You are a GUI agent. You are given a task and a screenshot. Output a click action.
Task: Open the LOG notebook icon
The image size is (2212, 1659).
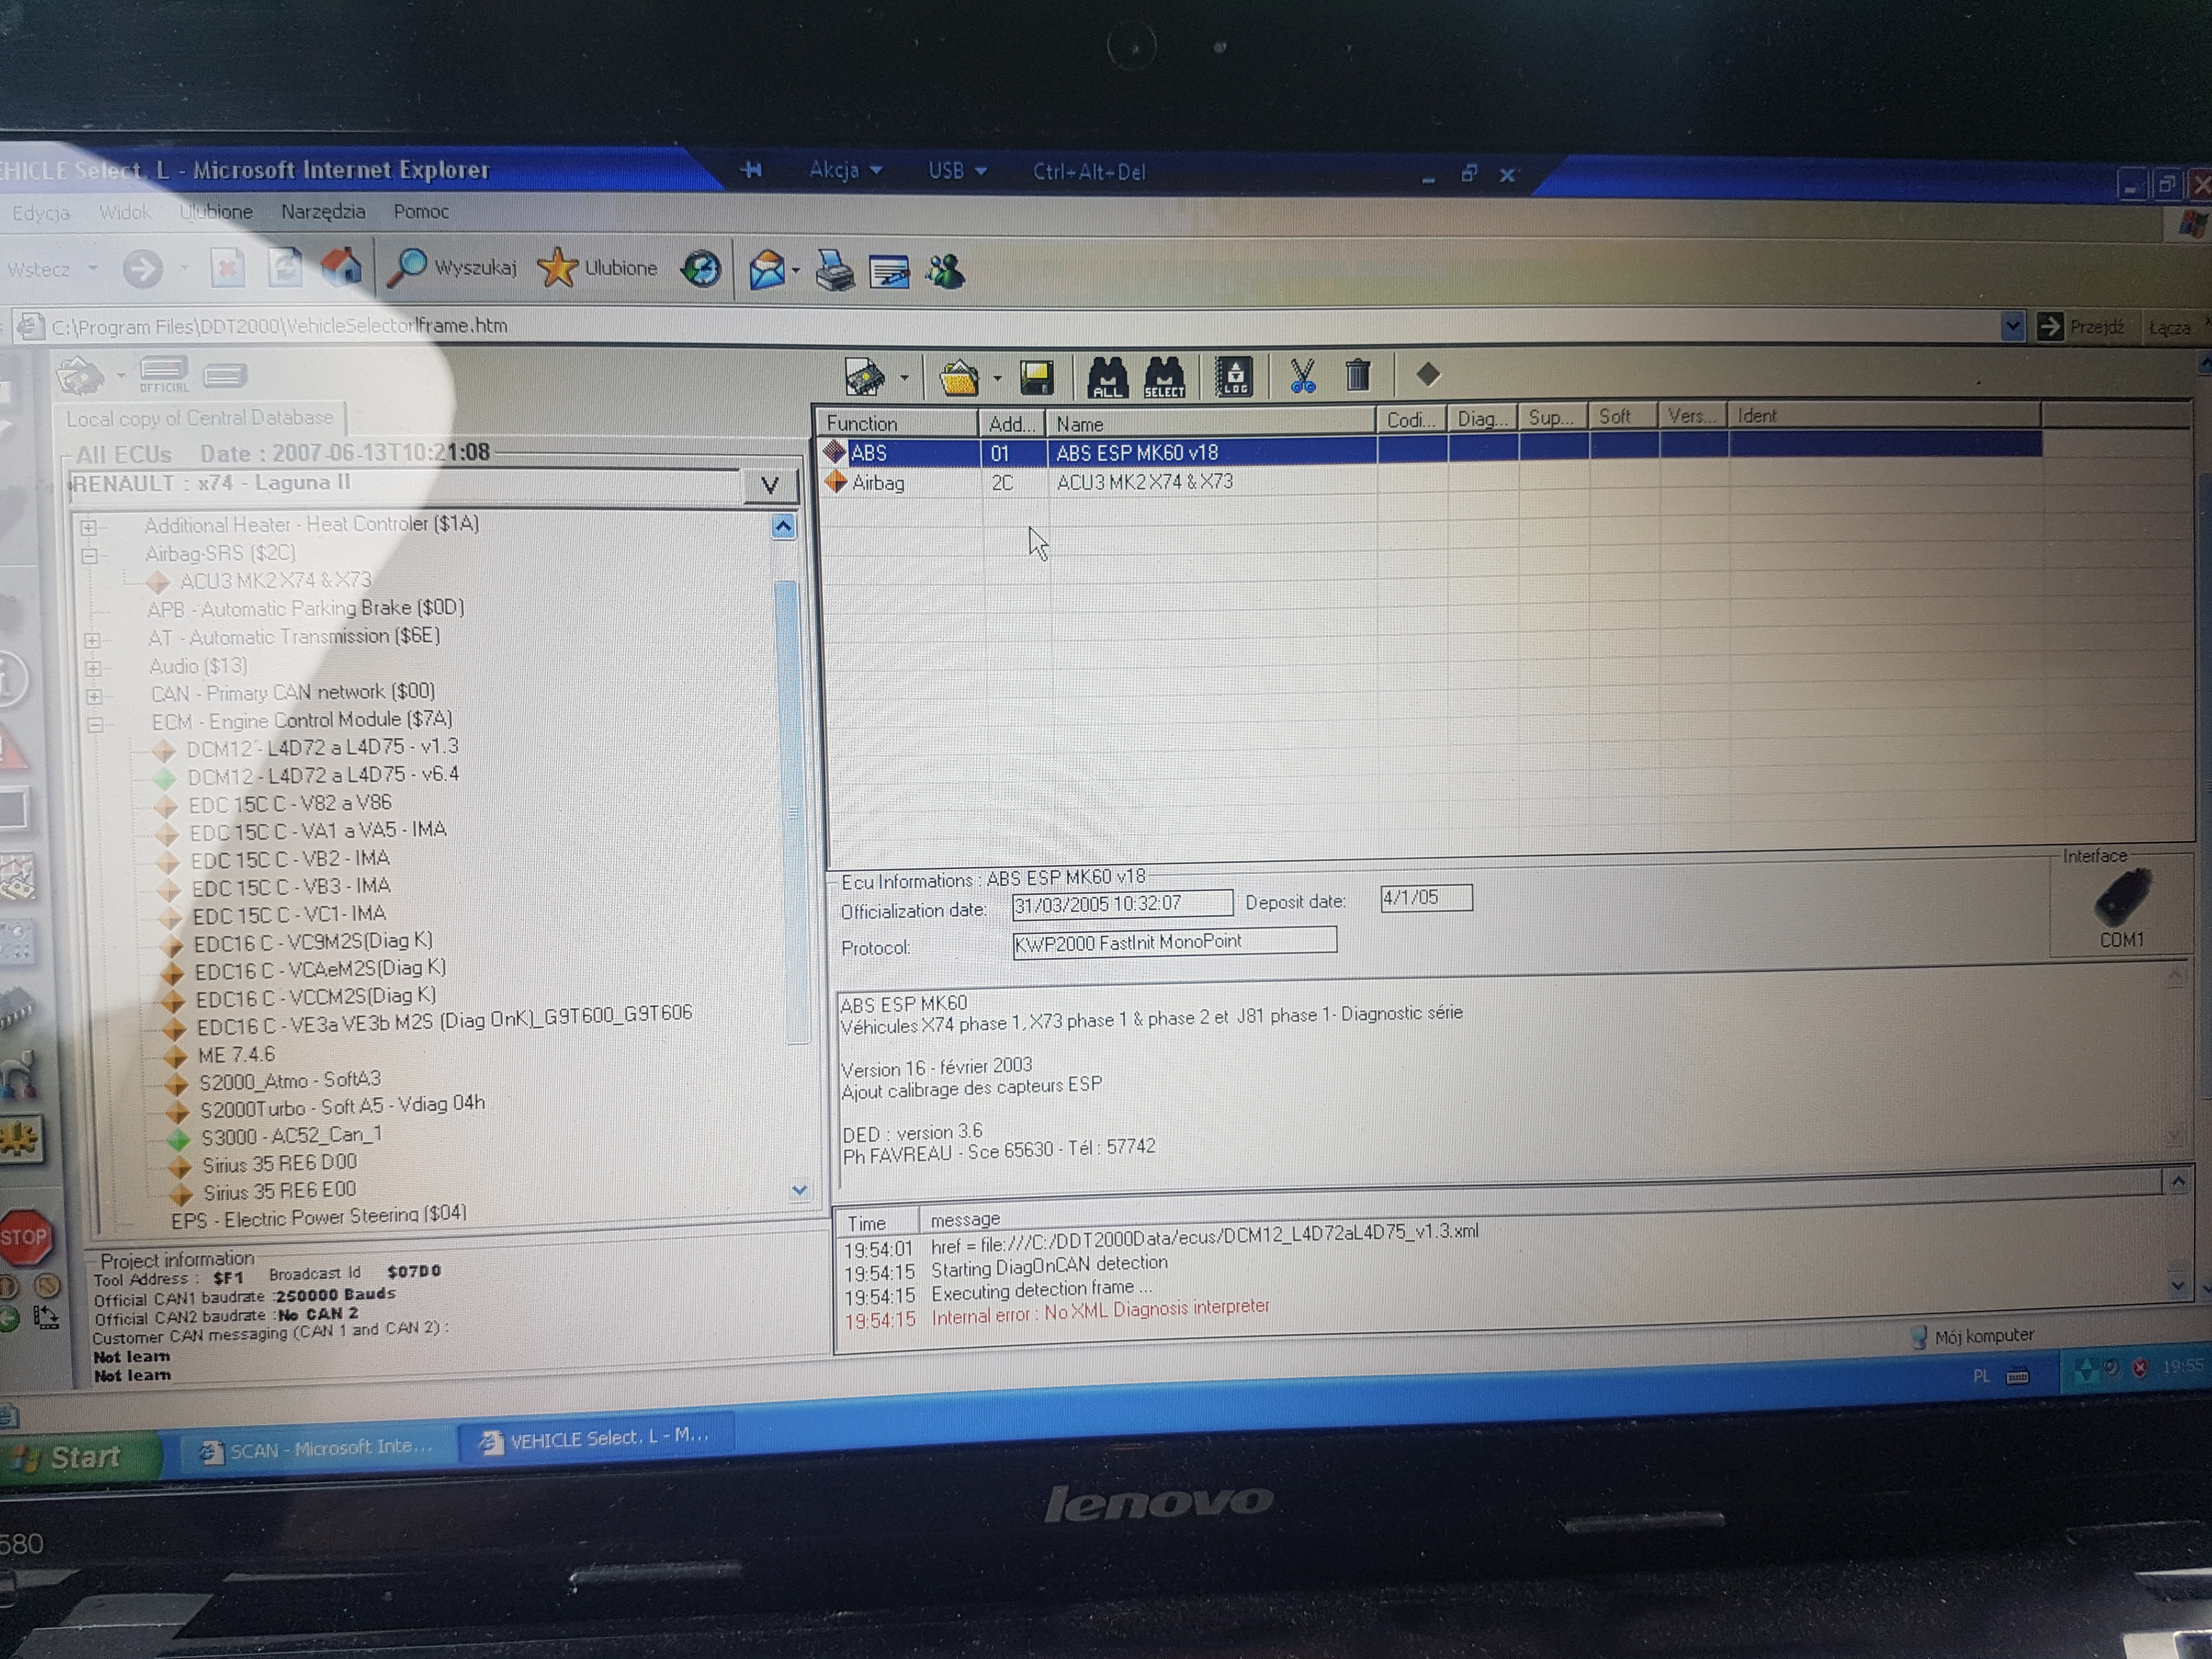coord(1234,377)
